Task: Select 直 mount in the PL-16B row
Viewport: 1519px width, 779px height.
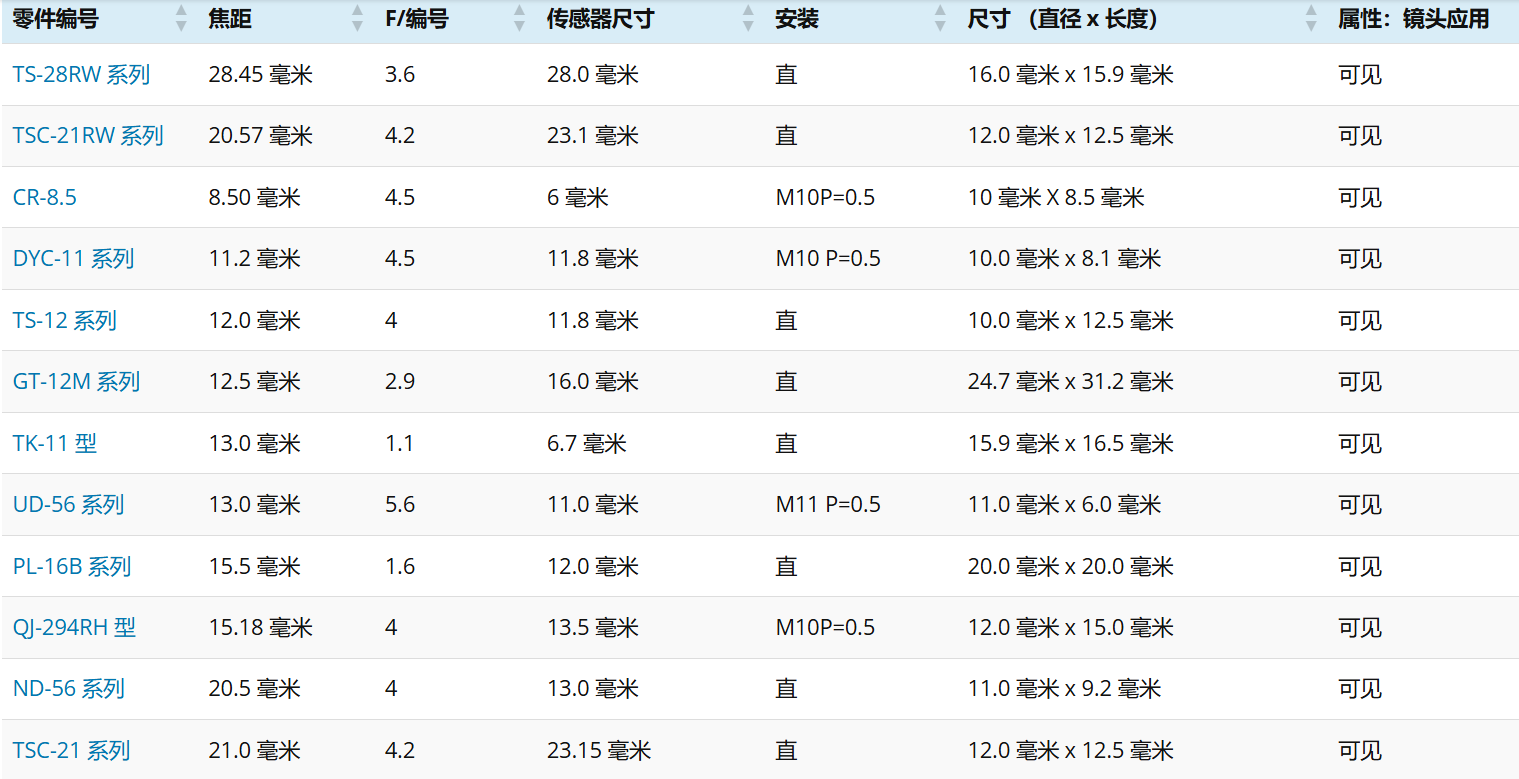Action: tap(786, 566)
